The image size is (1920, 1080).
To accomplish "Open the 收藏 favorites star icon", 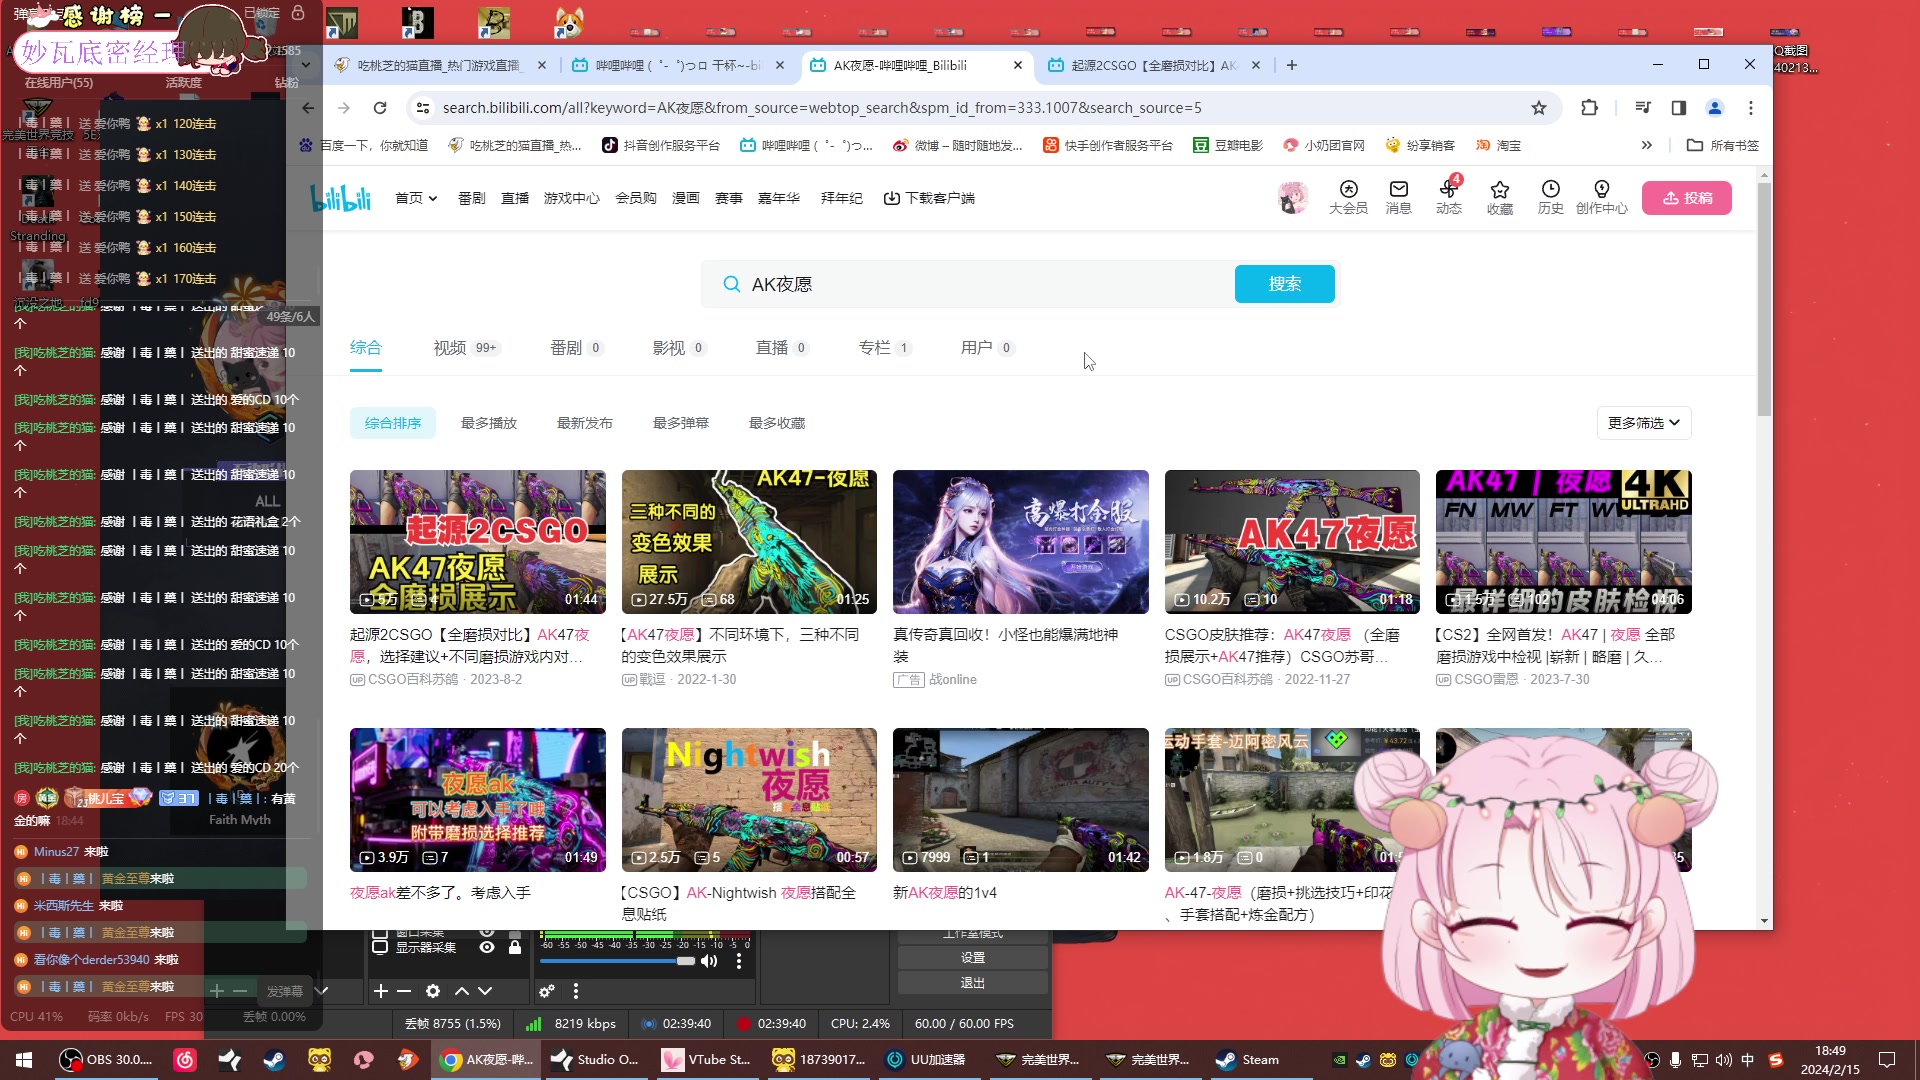I will click(1499, 197).
